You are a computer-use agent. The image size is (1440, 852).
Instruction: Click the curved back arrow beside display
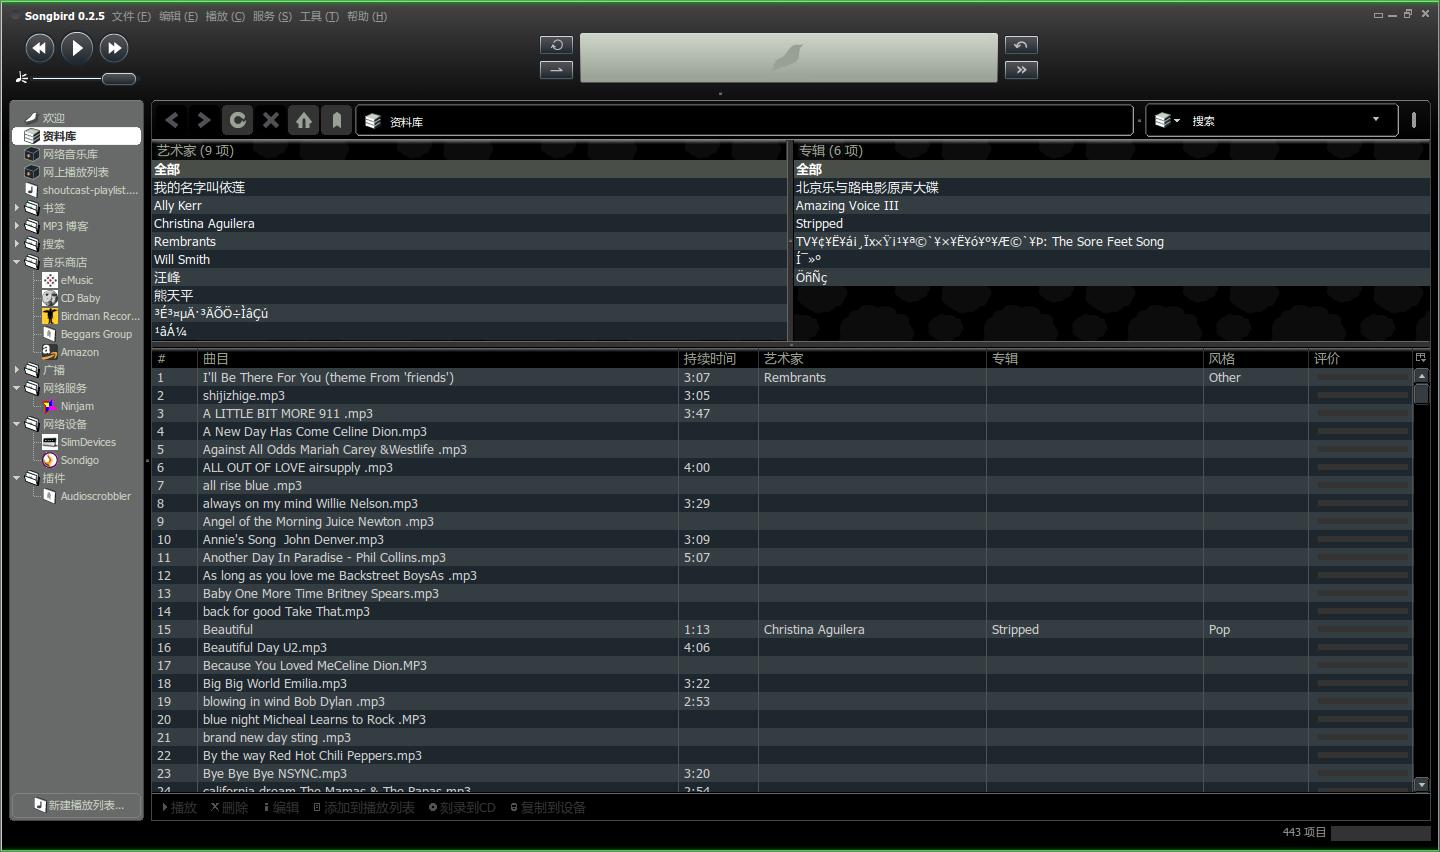pos(1021,45)
